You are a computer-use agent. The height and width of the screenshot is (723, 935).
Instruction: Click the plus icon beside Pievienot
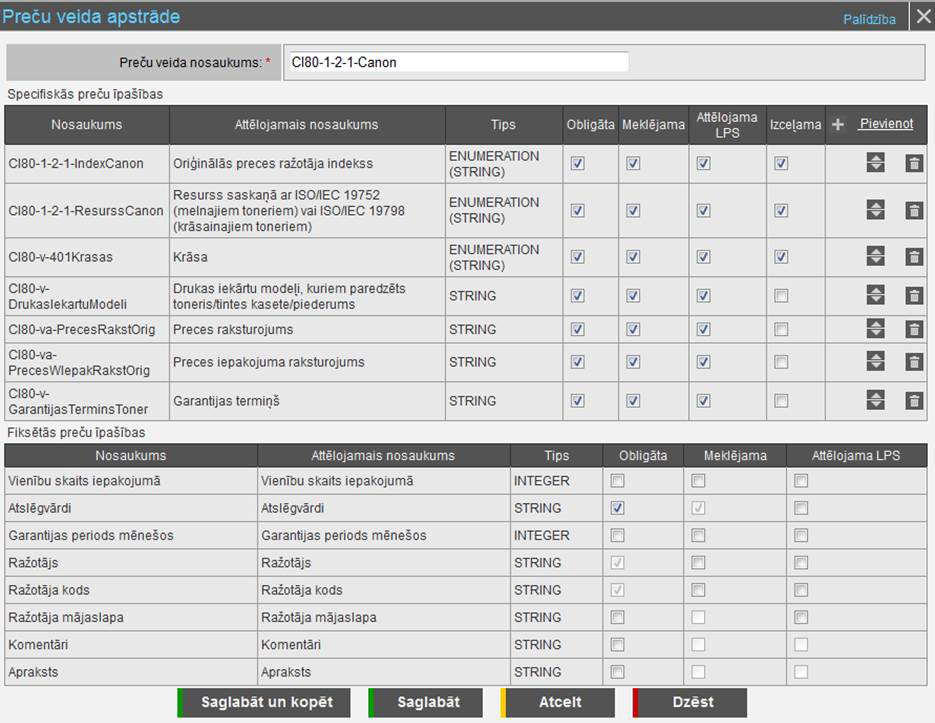[x=838, y=125]
